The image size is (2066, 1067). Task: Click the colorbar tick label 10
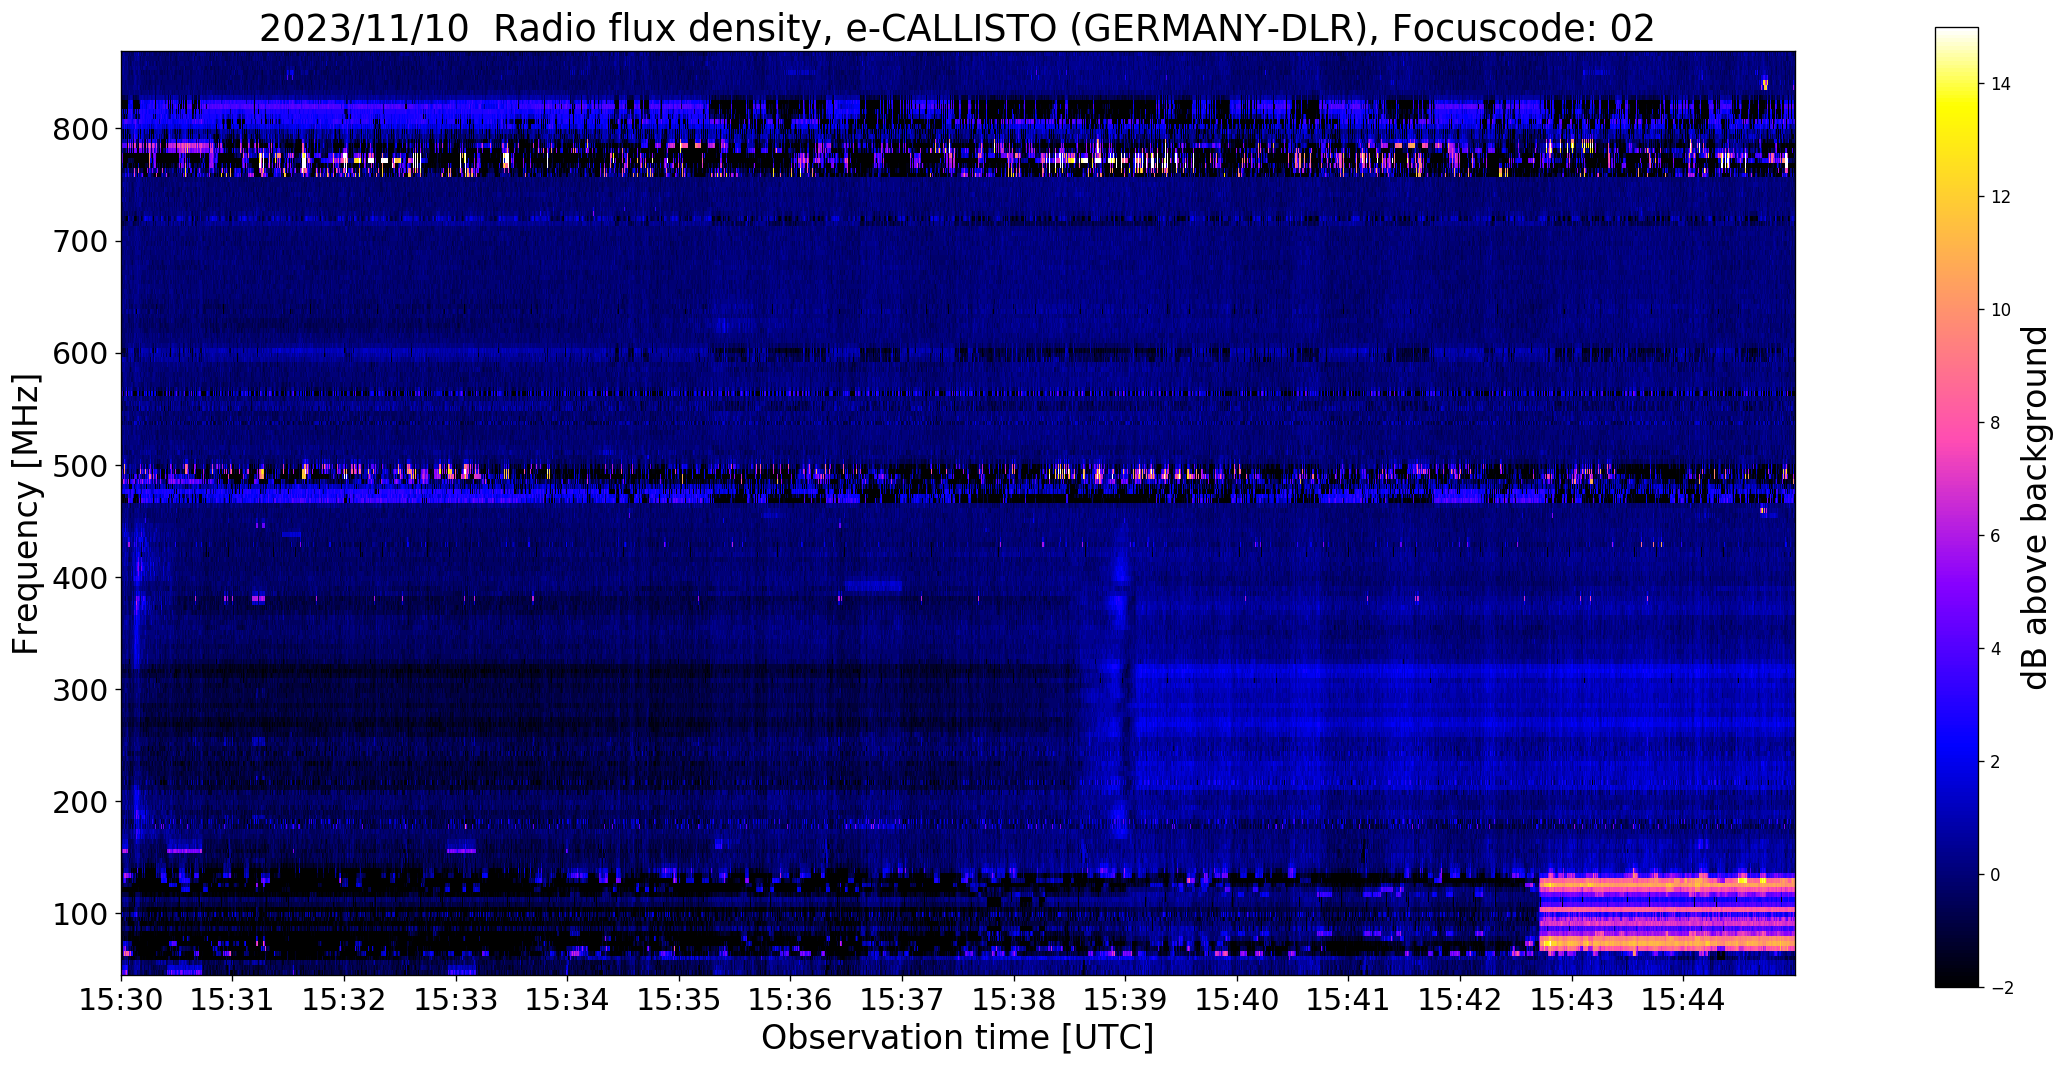[2000, 310]
